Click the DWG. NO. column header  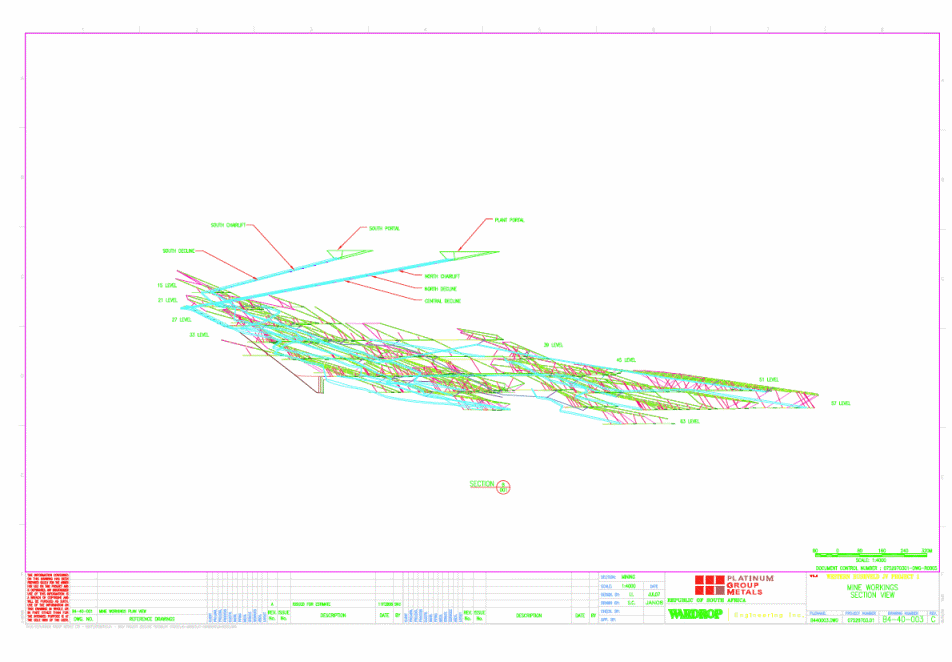coord(83,619)
